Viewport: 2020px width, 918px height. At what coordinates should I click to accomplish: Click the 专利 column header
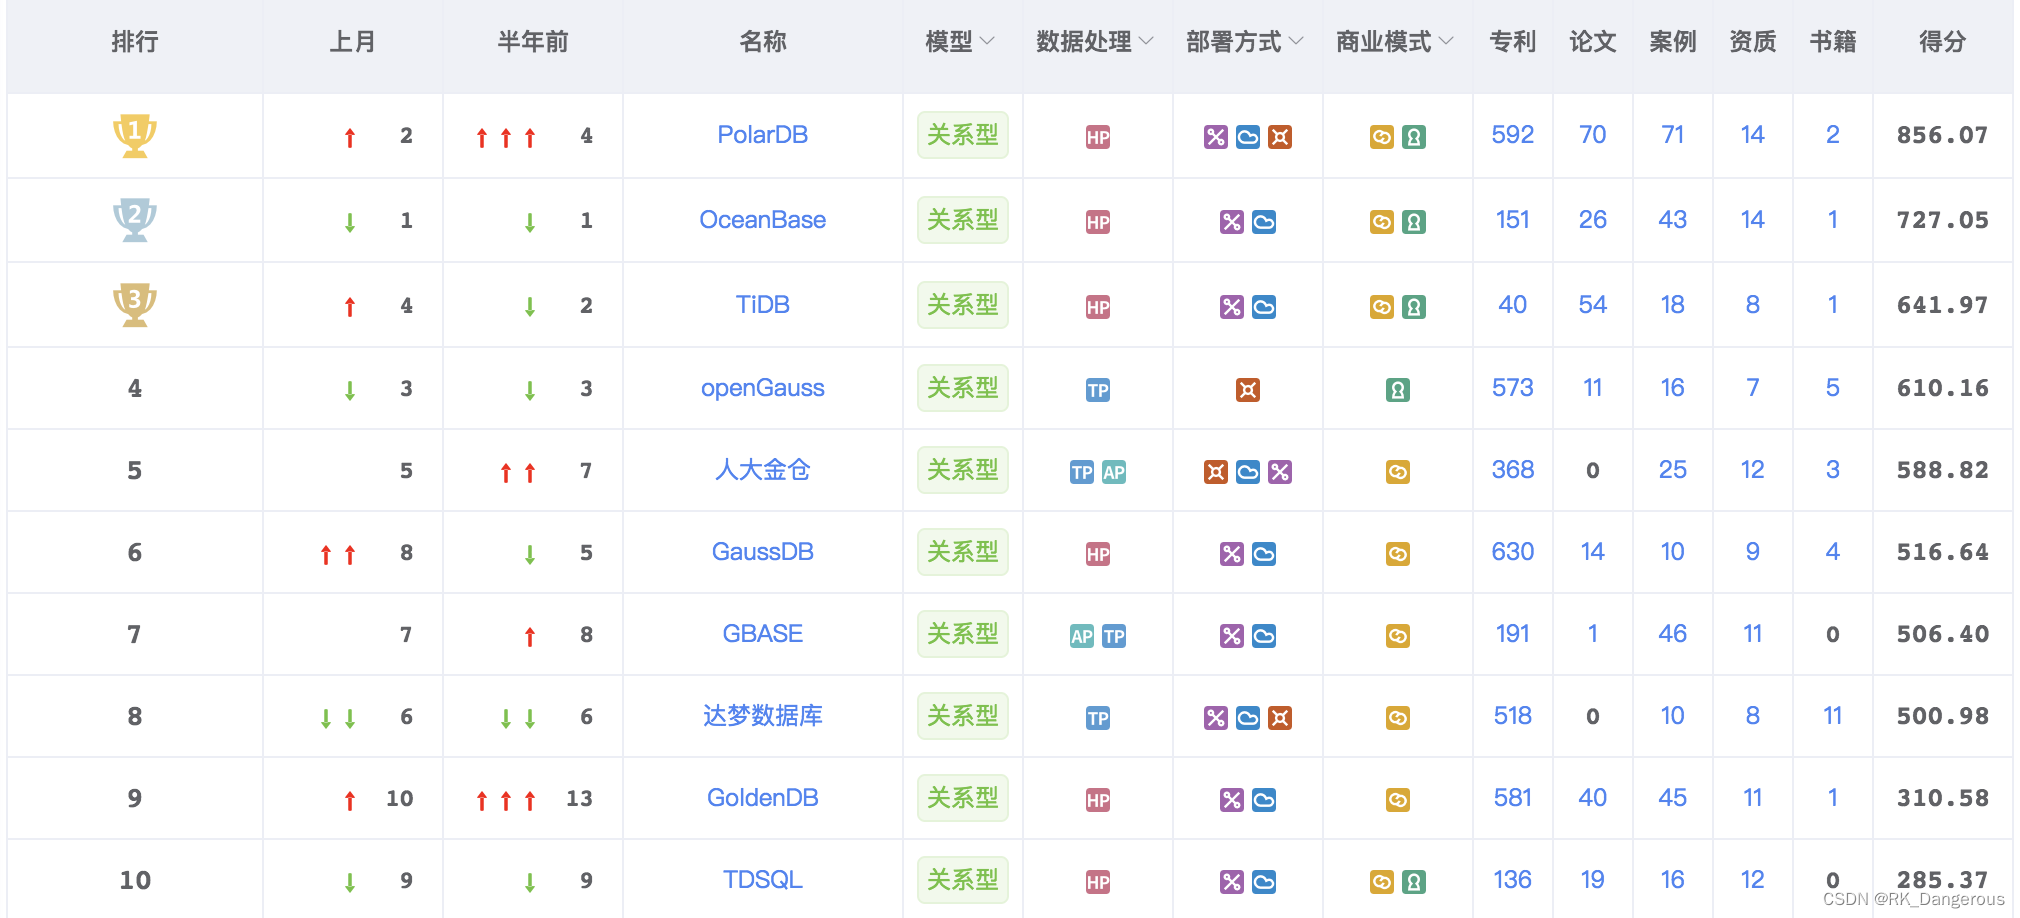pos(1513,42)
